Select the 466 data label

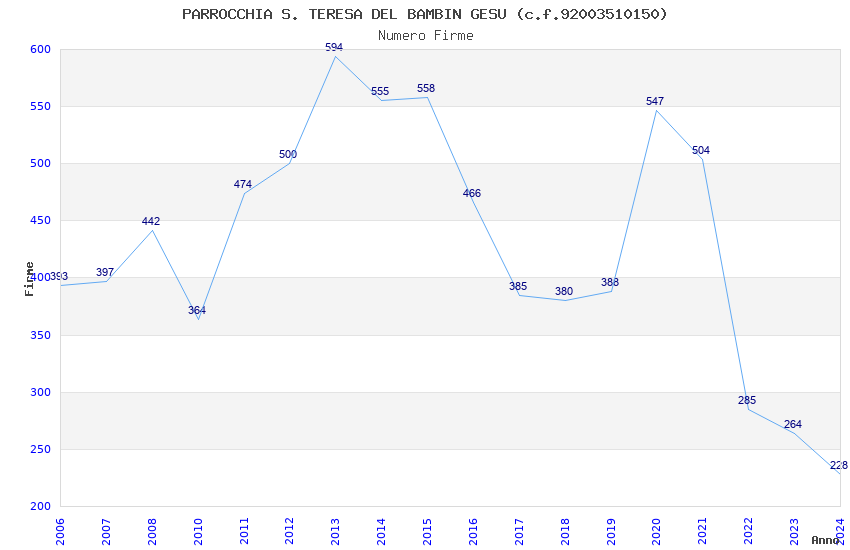pos(472,193)
